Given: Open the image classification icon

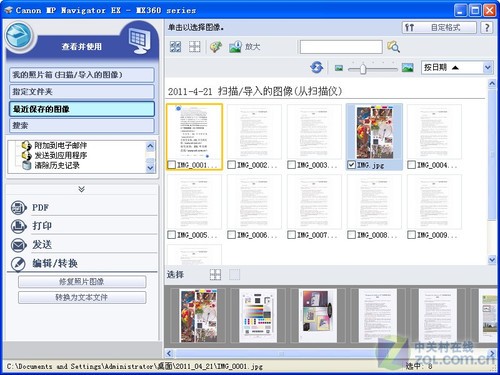Looking at the screenshot, I should (216, 47).
